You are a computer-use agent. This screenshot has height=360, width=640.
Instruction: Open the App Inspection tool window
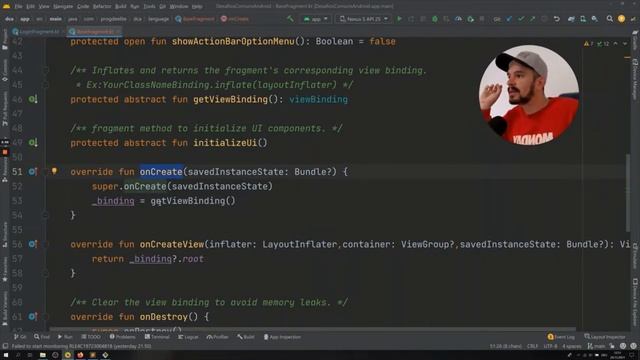click(x=282, y=337)
